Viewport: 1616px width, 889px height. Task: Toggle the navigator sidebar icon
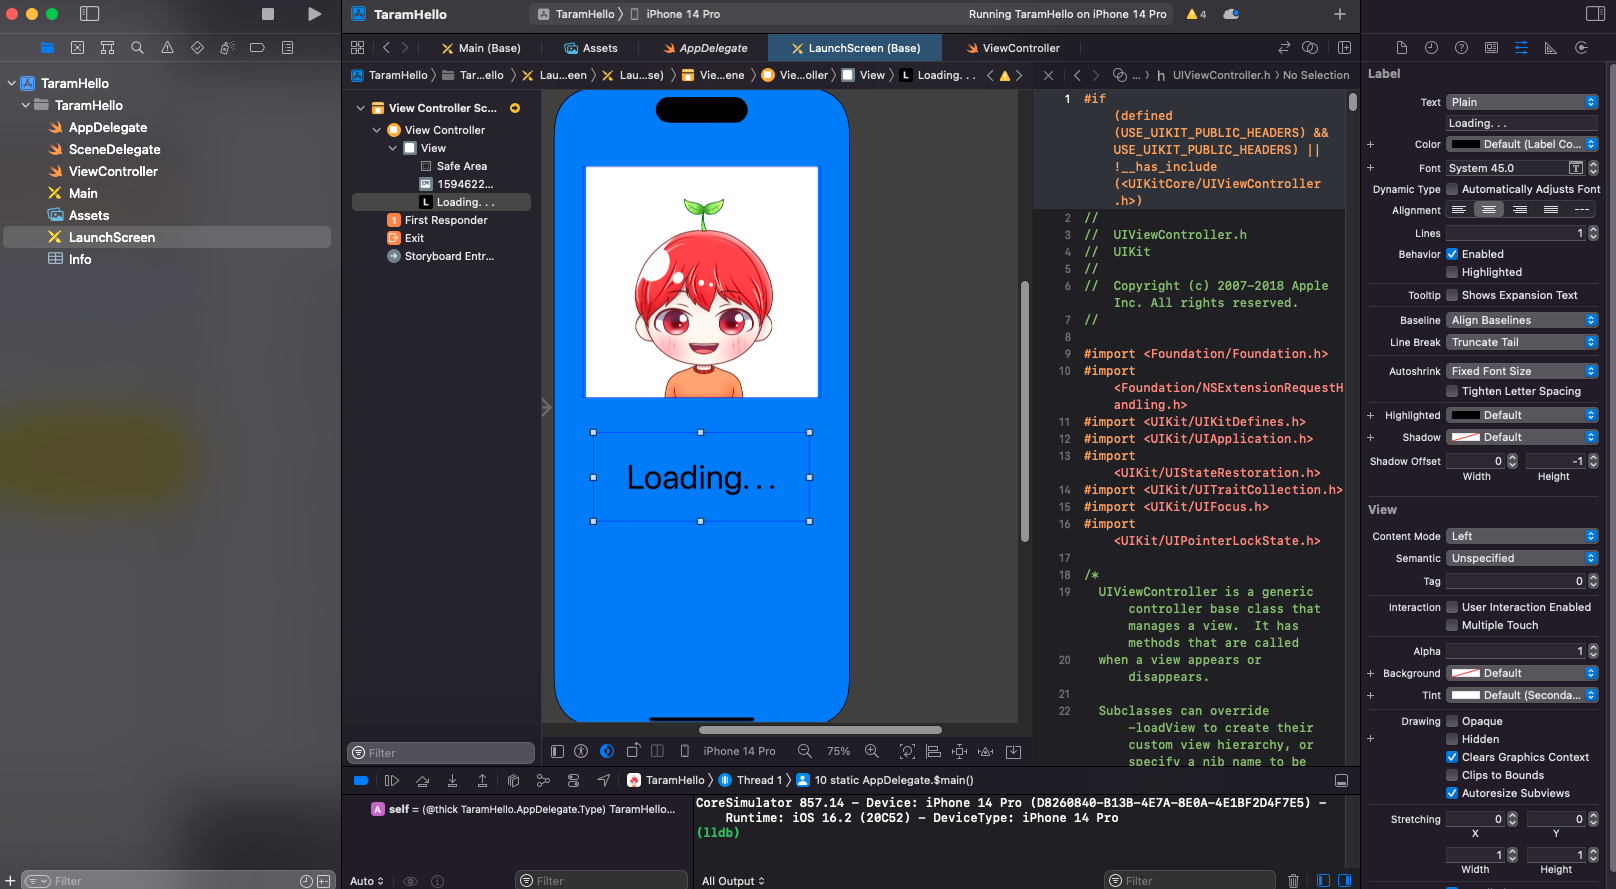click(90, 14)
